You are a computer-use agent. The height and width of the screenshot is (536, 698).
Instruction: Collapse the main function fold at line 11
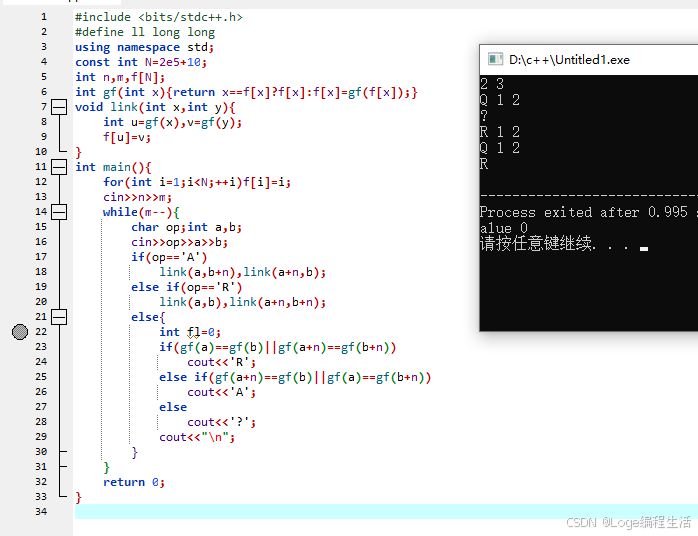[59, 167]
